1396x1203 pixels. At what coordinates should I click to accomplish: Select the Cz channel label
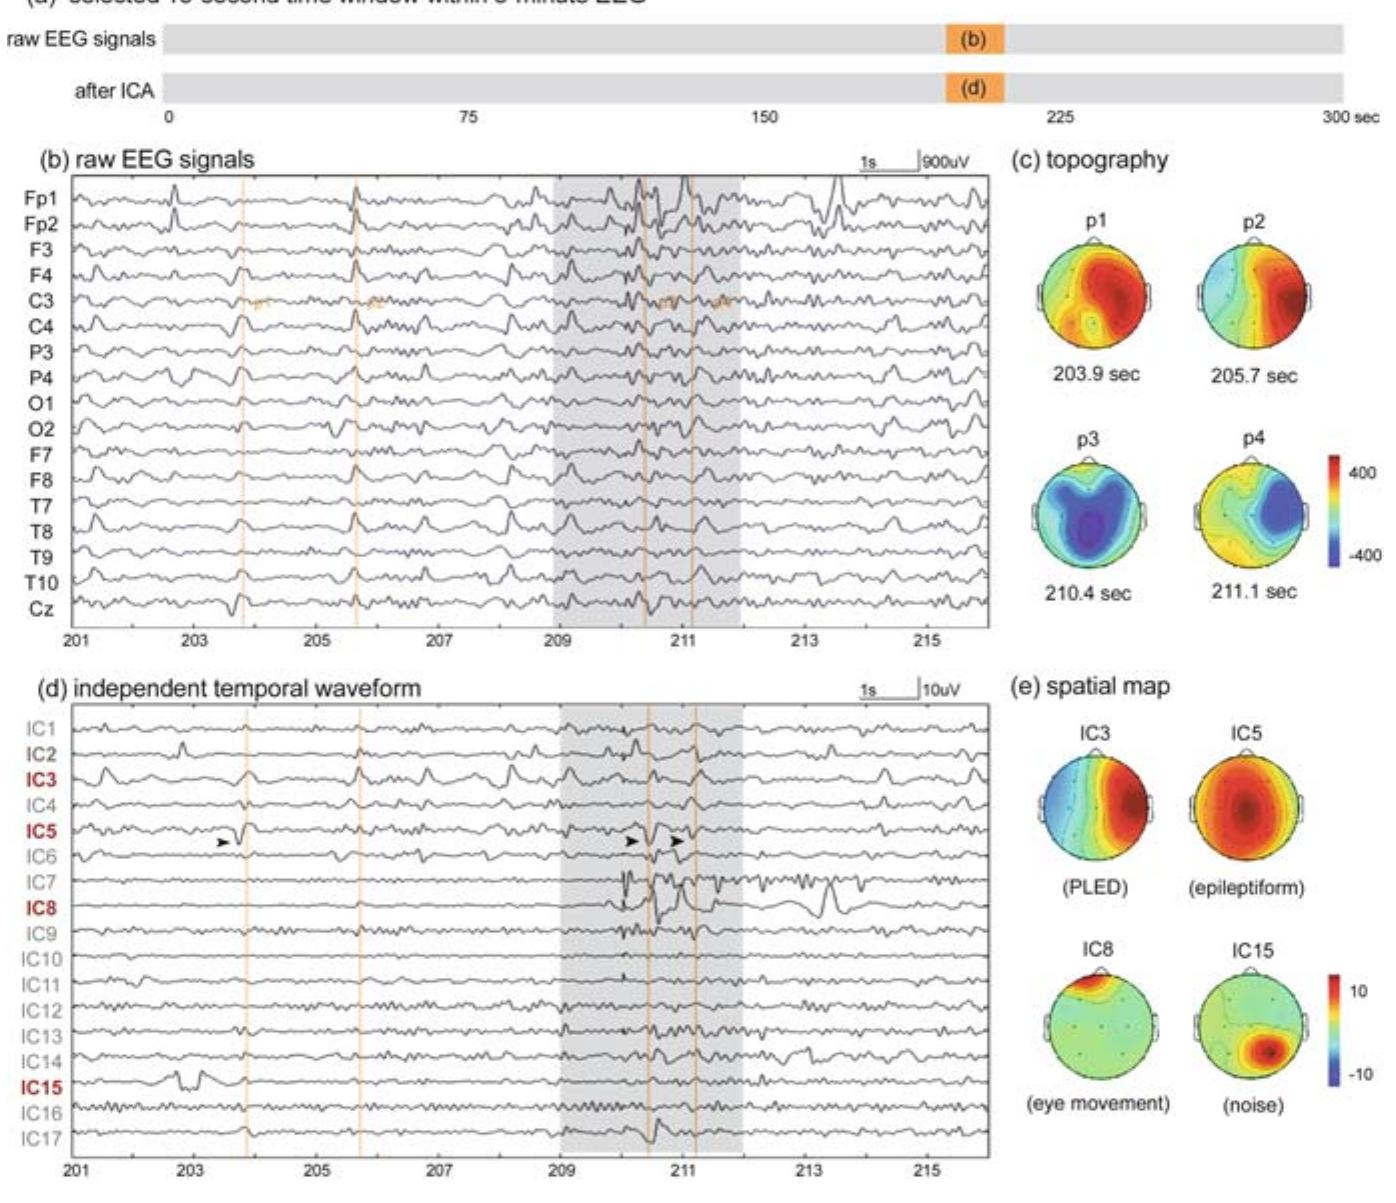pyautogui.click(x=41, y=609)
